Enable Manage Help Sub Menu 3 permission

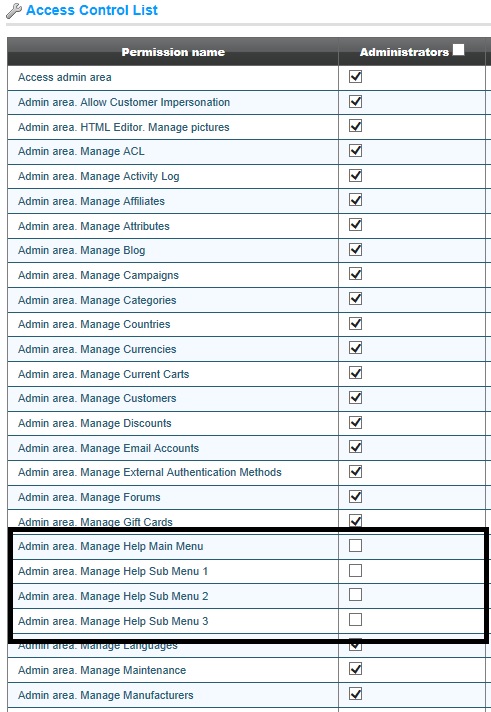point(355,620)
